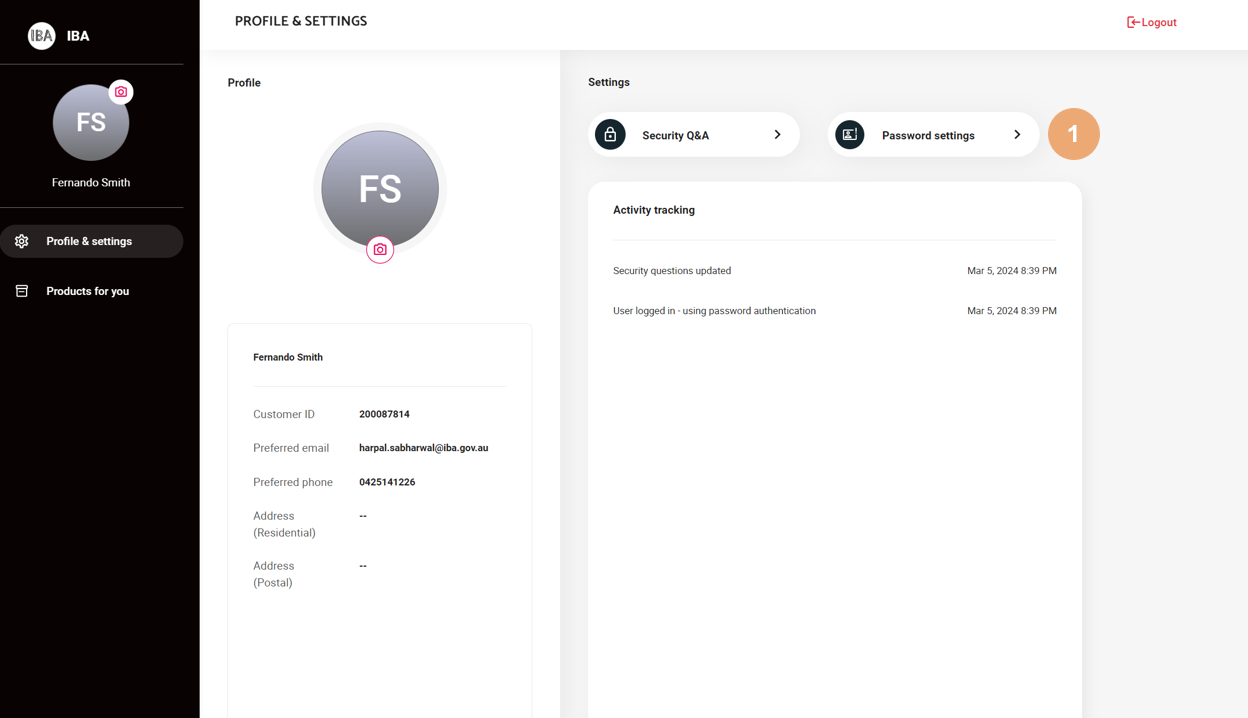Open Products for you menu item
The width and height of the screenshot is (1248, 718).
click(87, 291)
